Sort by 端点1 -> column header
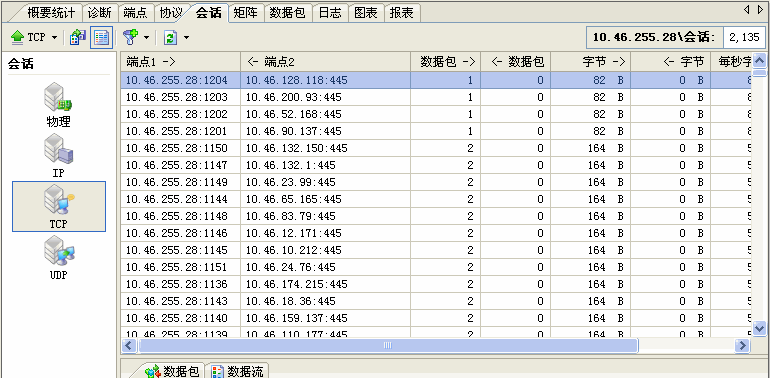 pos(181,61)
